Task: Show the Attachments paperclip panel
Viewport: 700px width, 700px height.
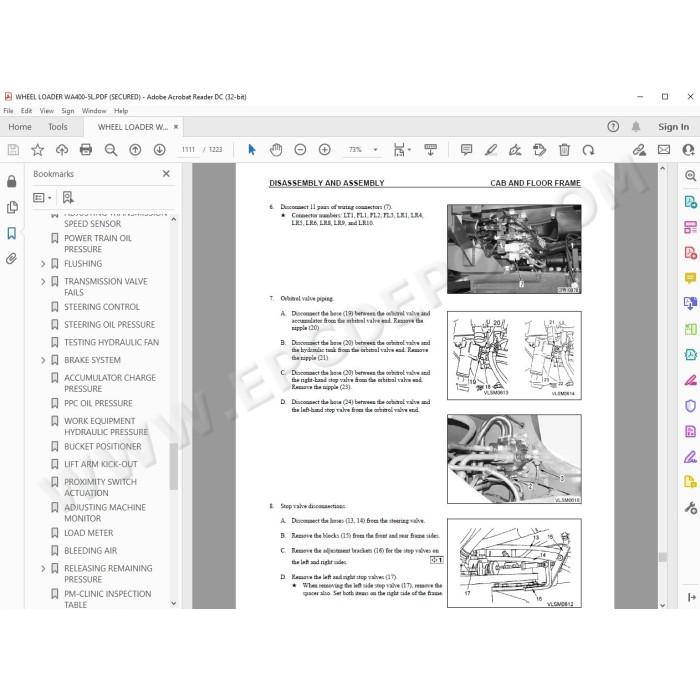Action: (12, 258)
